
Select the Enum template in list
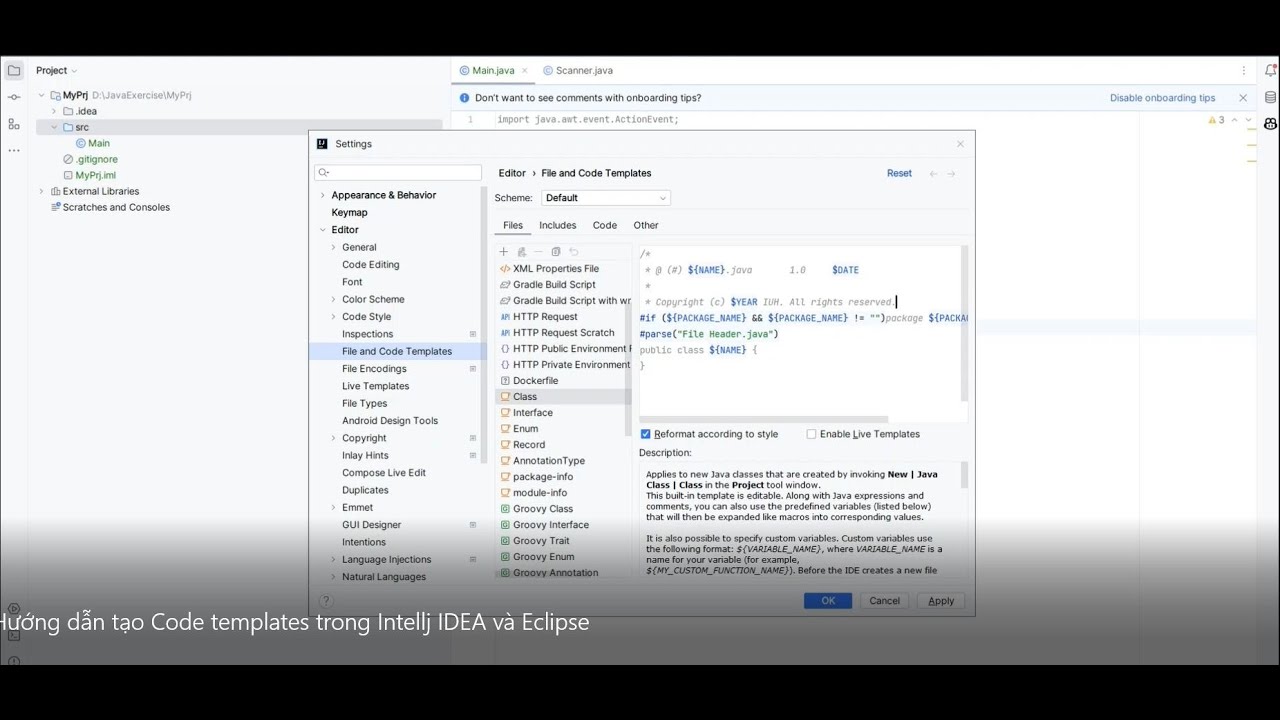[x=526, y=429]
